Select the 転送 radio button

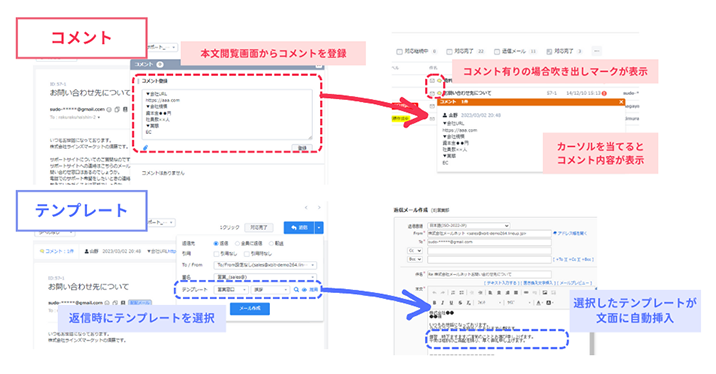coord(271,243)
